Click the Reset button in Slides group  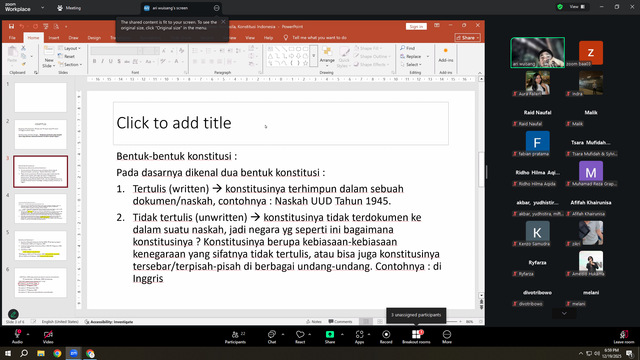(x=67, y=56)
